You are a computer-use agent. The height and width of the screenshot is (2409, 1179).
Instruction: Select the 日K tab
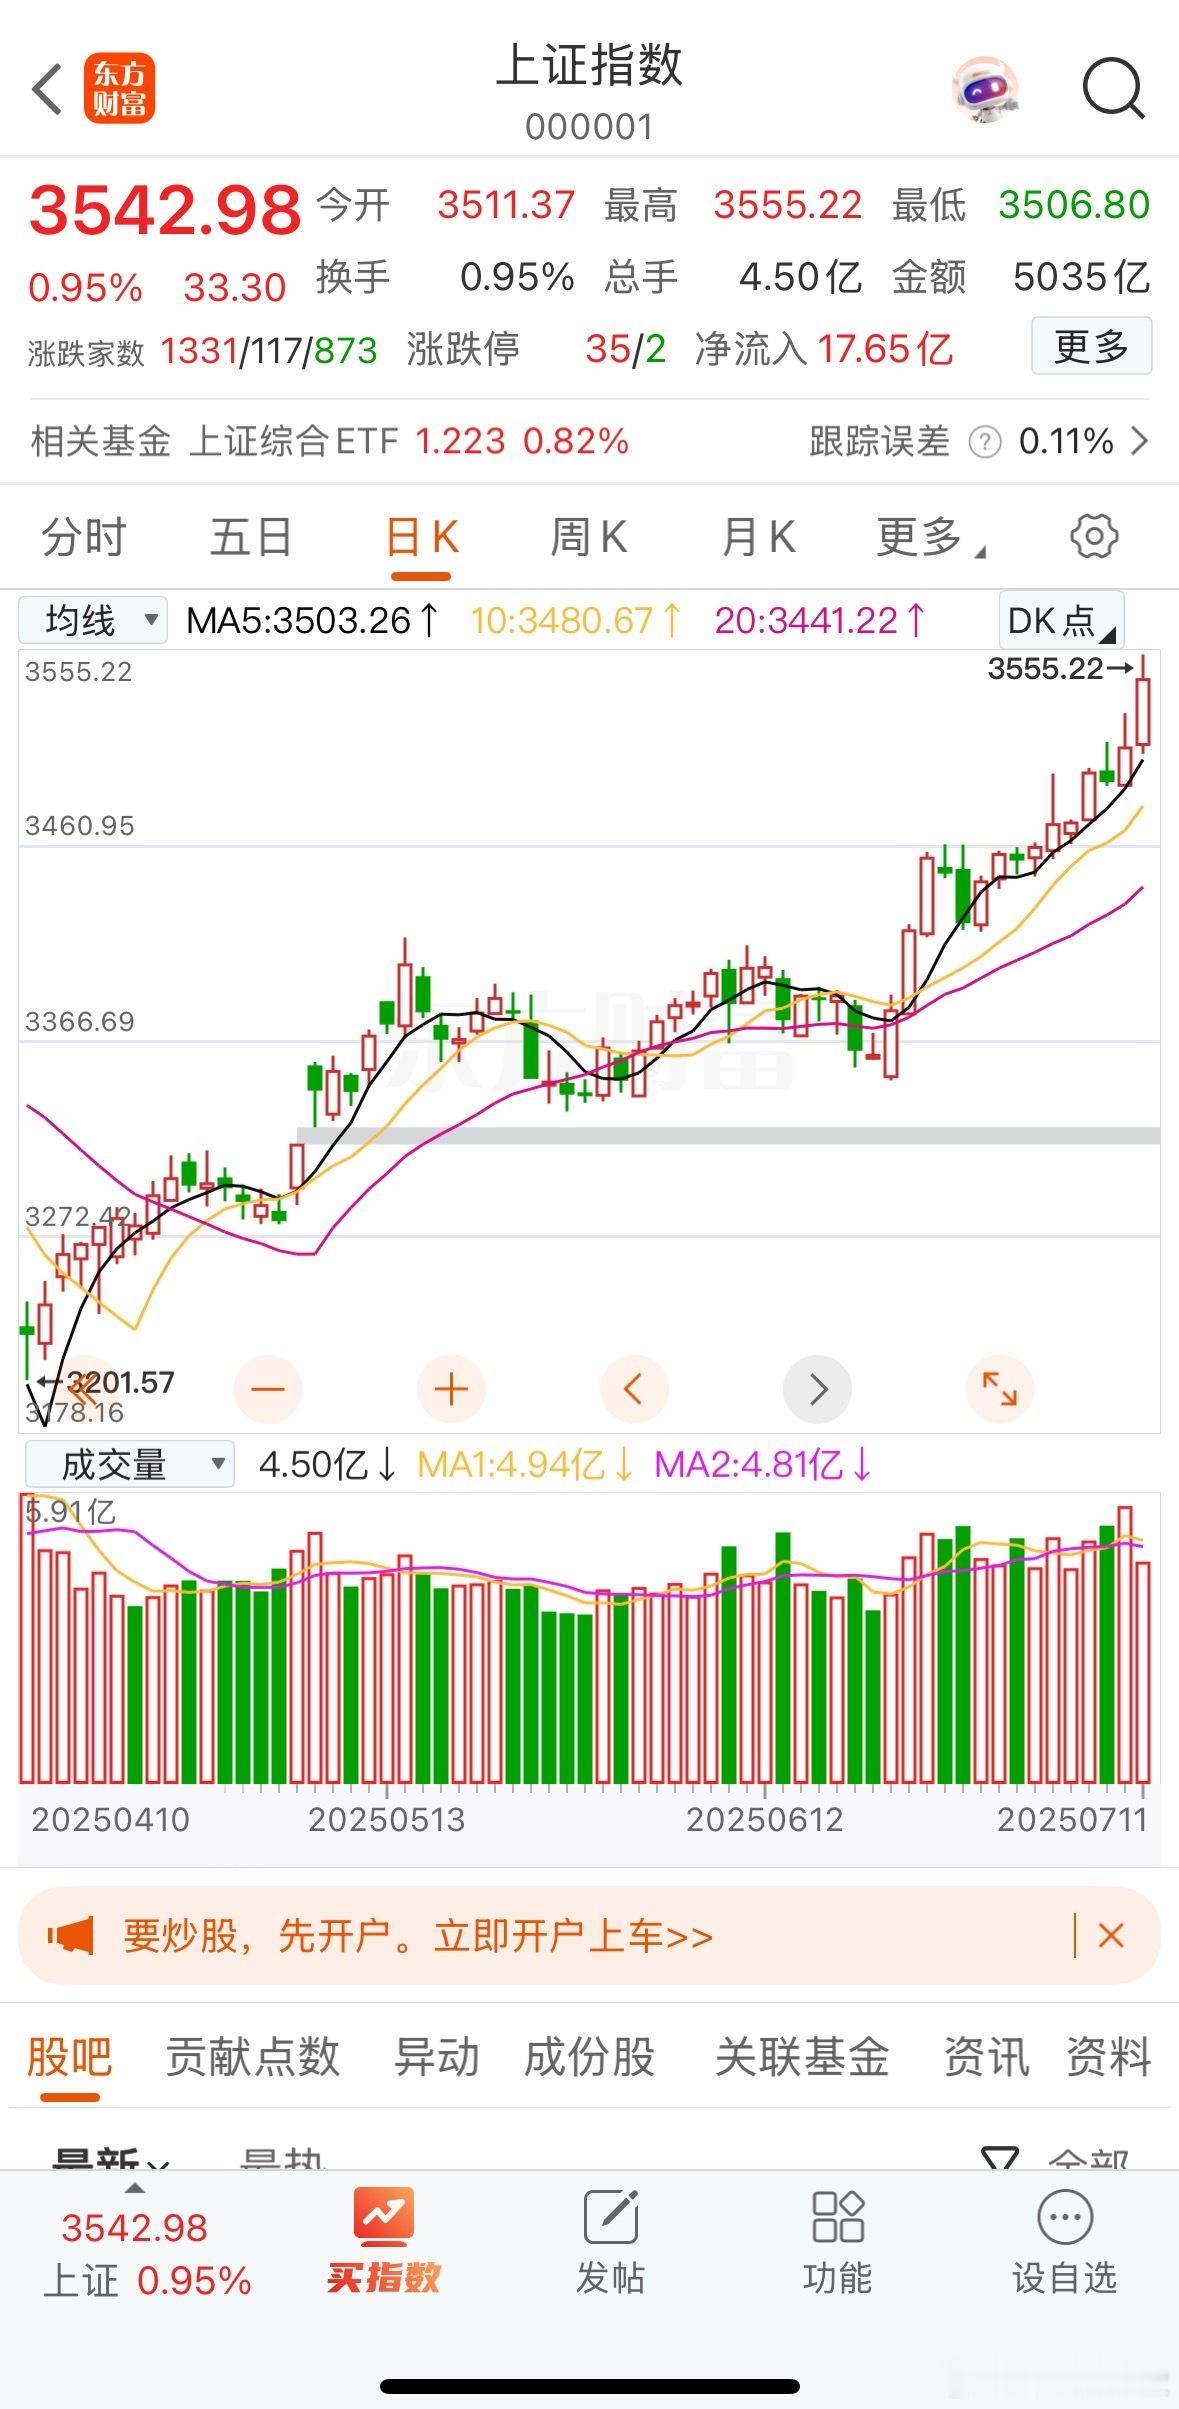(x=421, y=537)
